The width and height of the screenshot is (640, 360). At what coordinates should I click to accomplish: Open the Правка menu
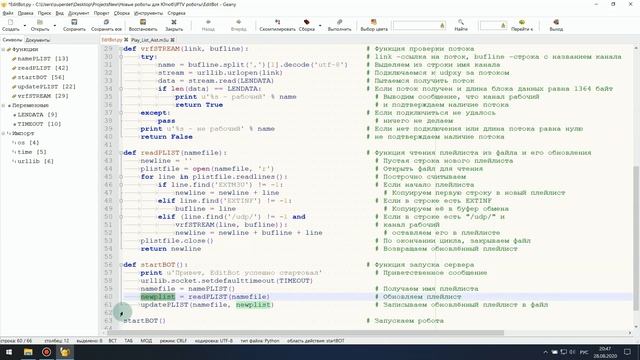[x=25, y=13]
